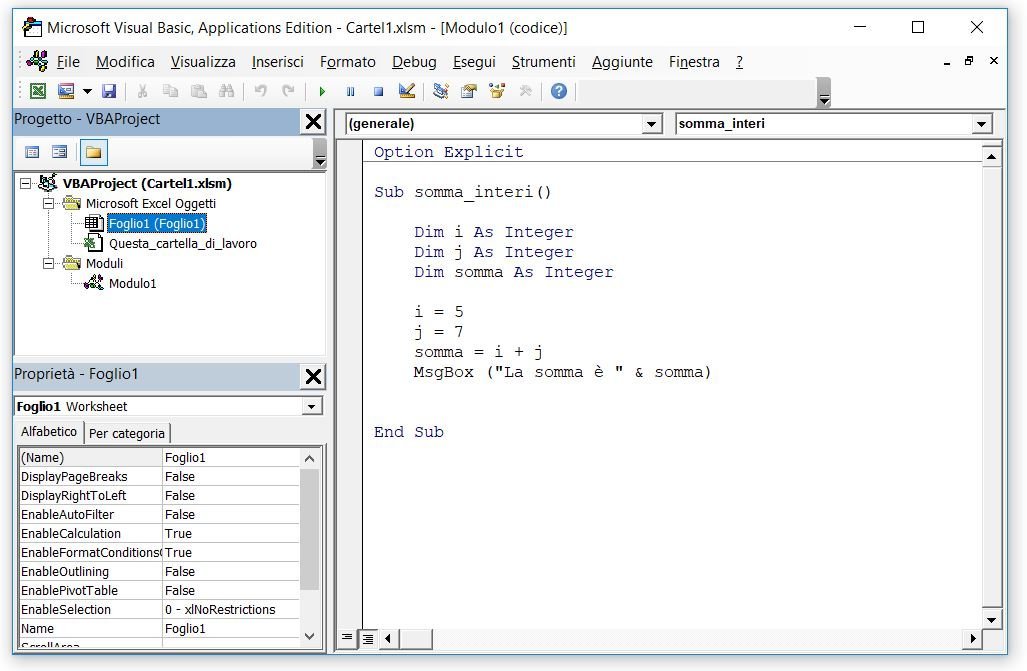Click the Reset stop icon in toolbar
Screen dimensions: 1027x671
378,92
